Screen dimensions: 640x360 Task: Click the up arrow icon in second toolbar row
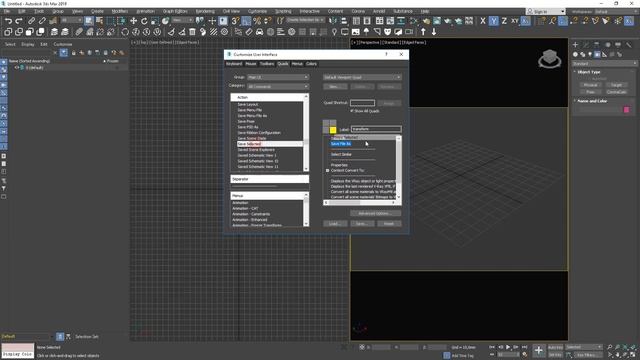click(423, 32)
